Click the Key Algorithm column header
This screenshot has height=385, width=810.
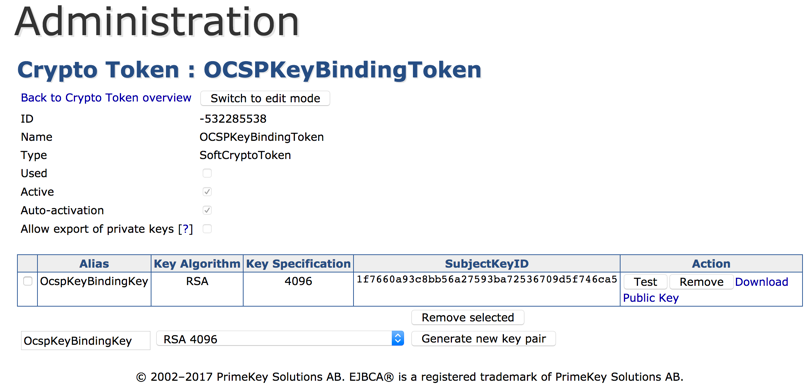(x=197, y=264)
